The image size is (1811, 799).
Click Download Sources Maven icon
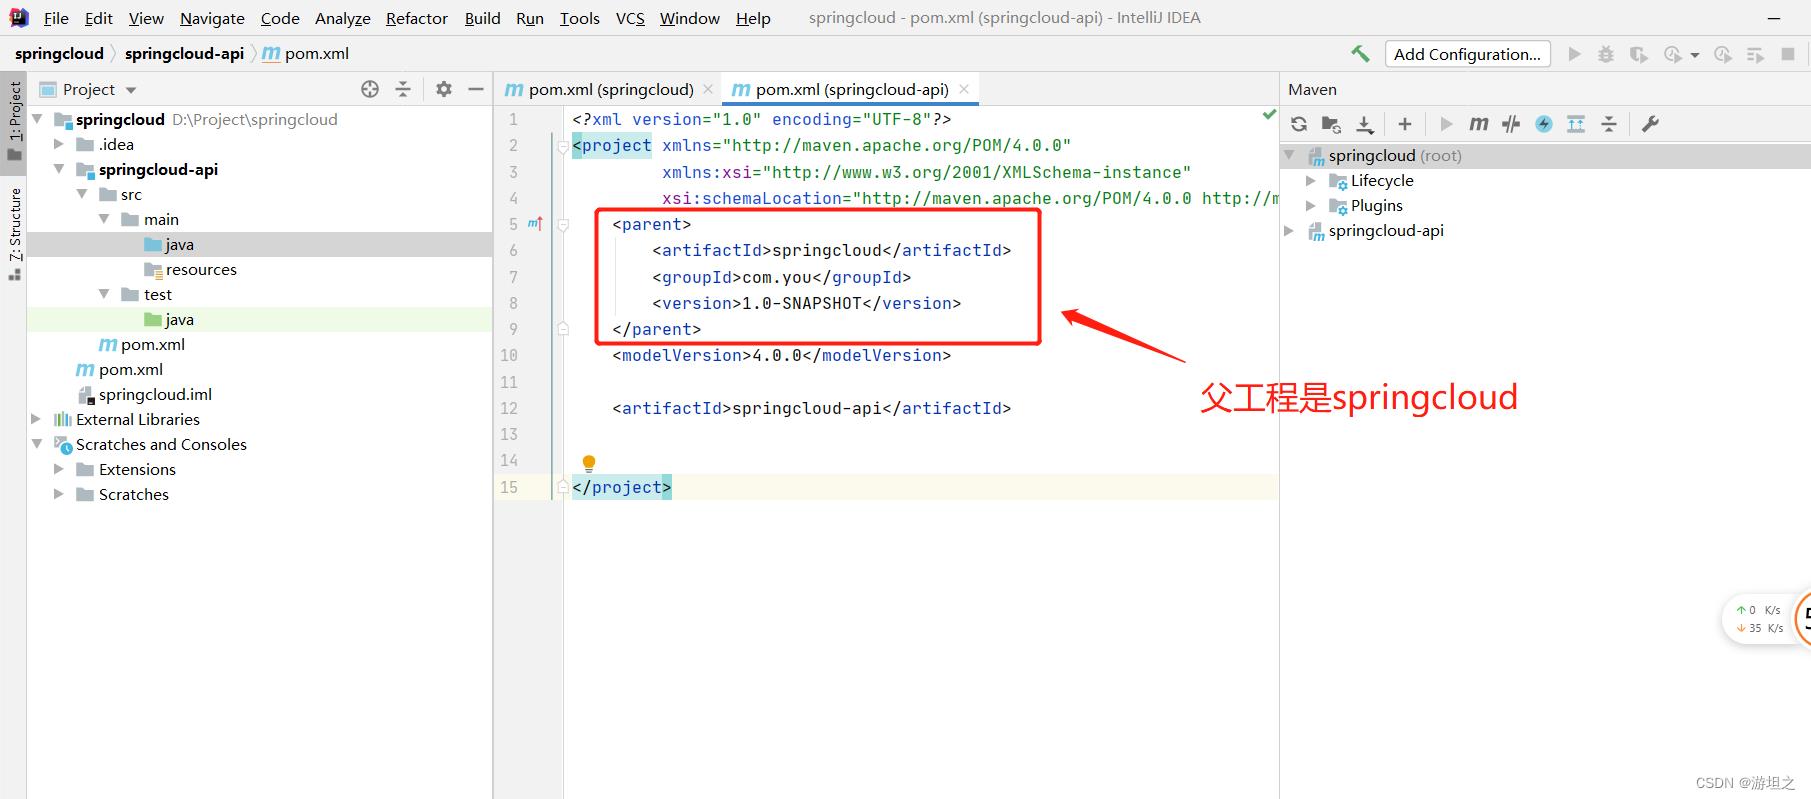1364,124
